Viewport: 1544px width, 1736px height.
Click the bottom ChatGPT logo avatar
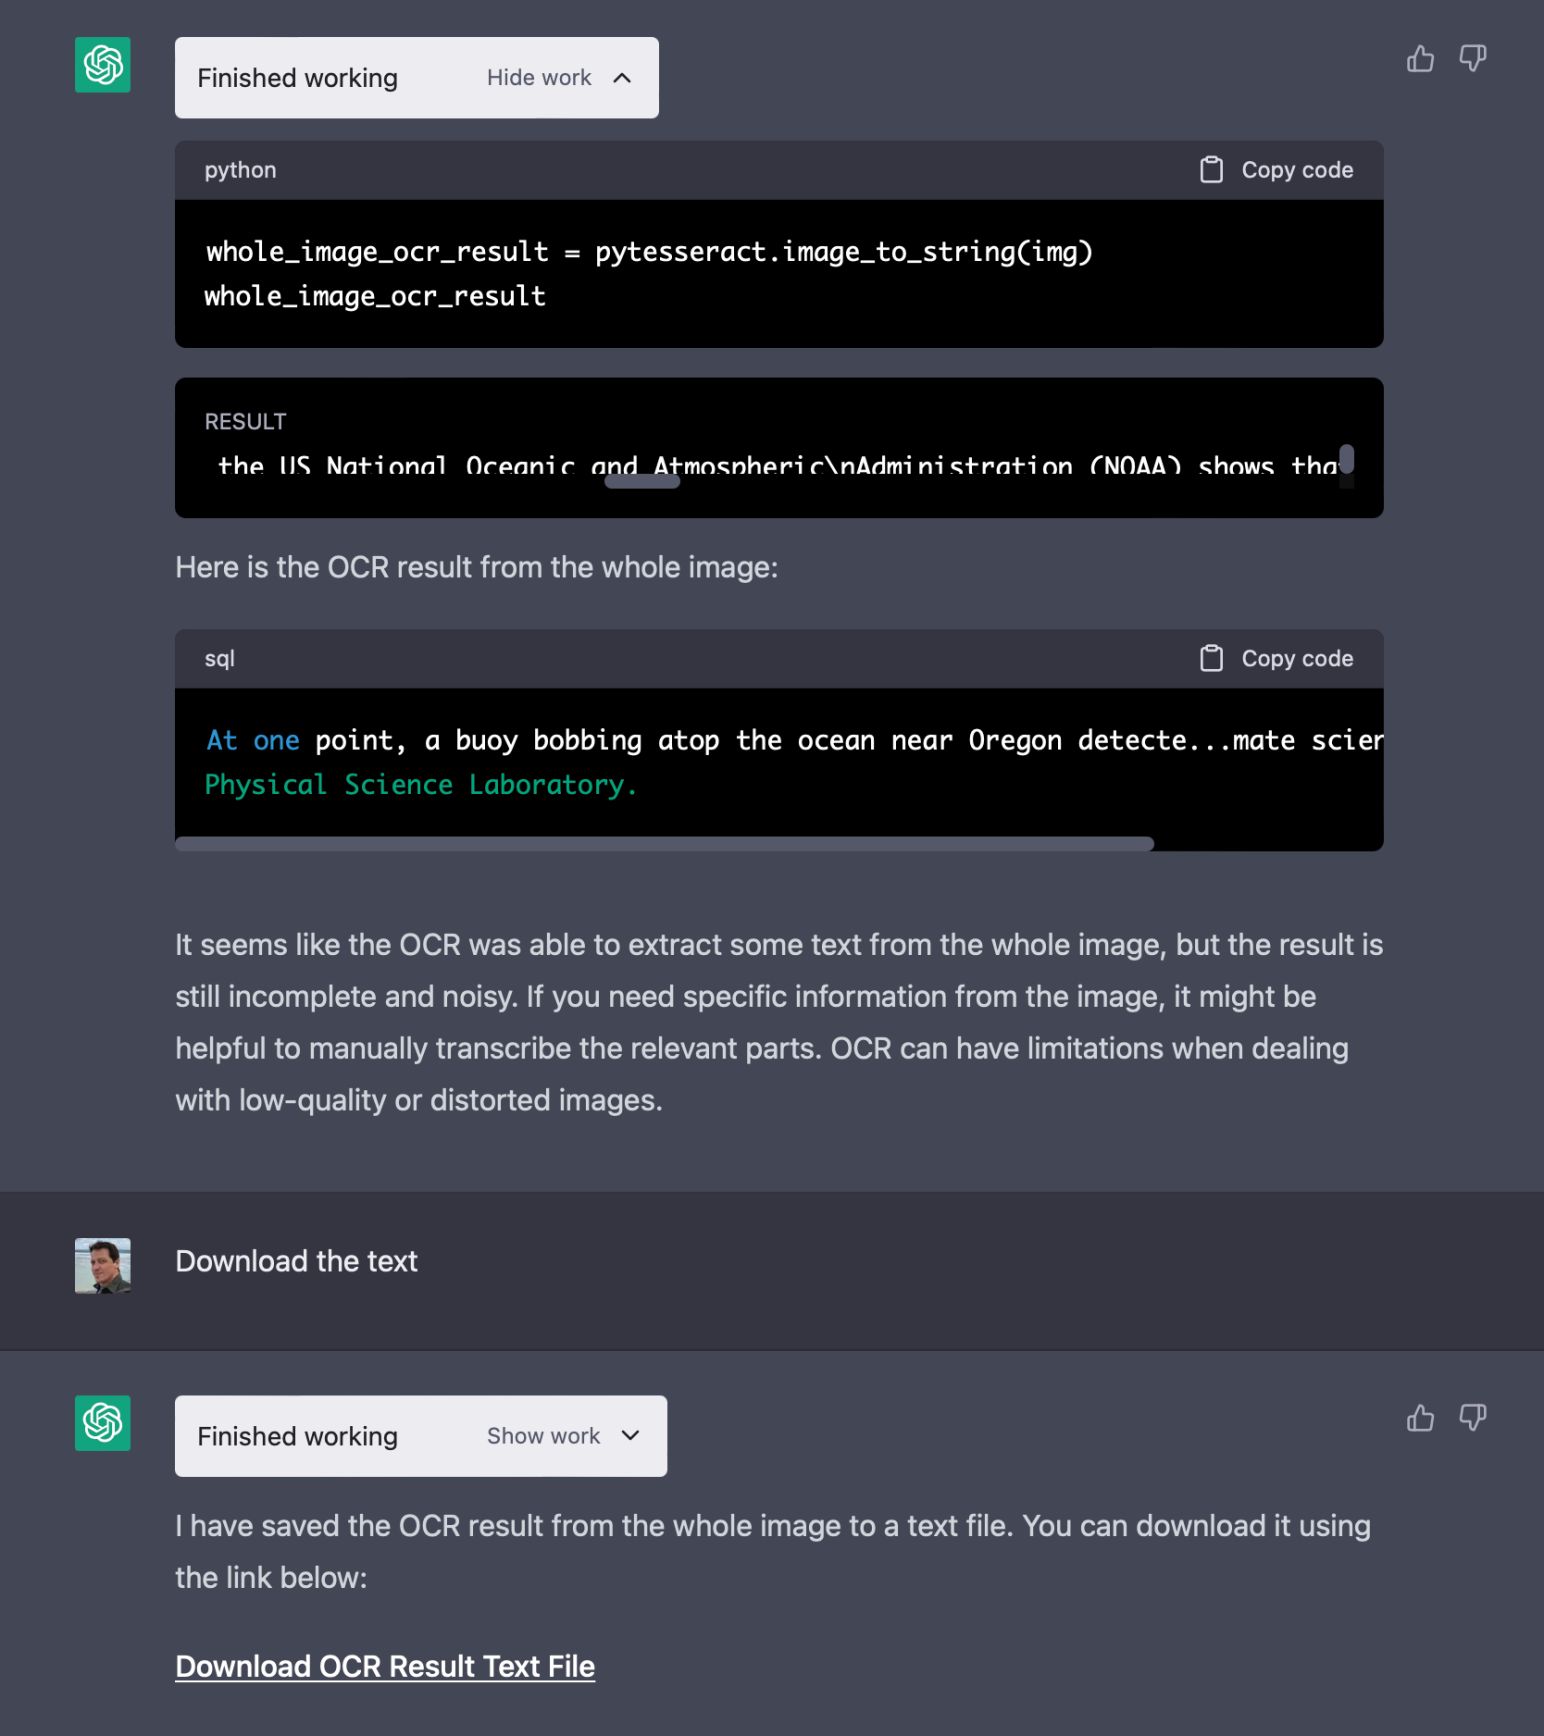pos(103,1423)
